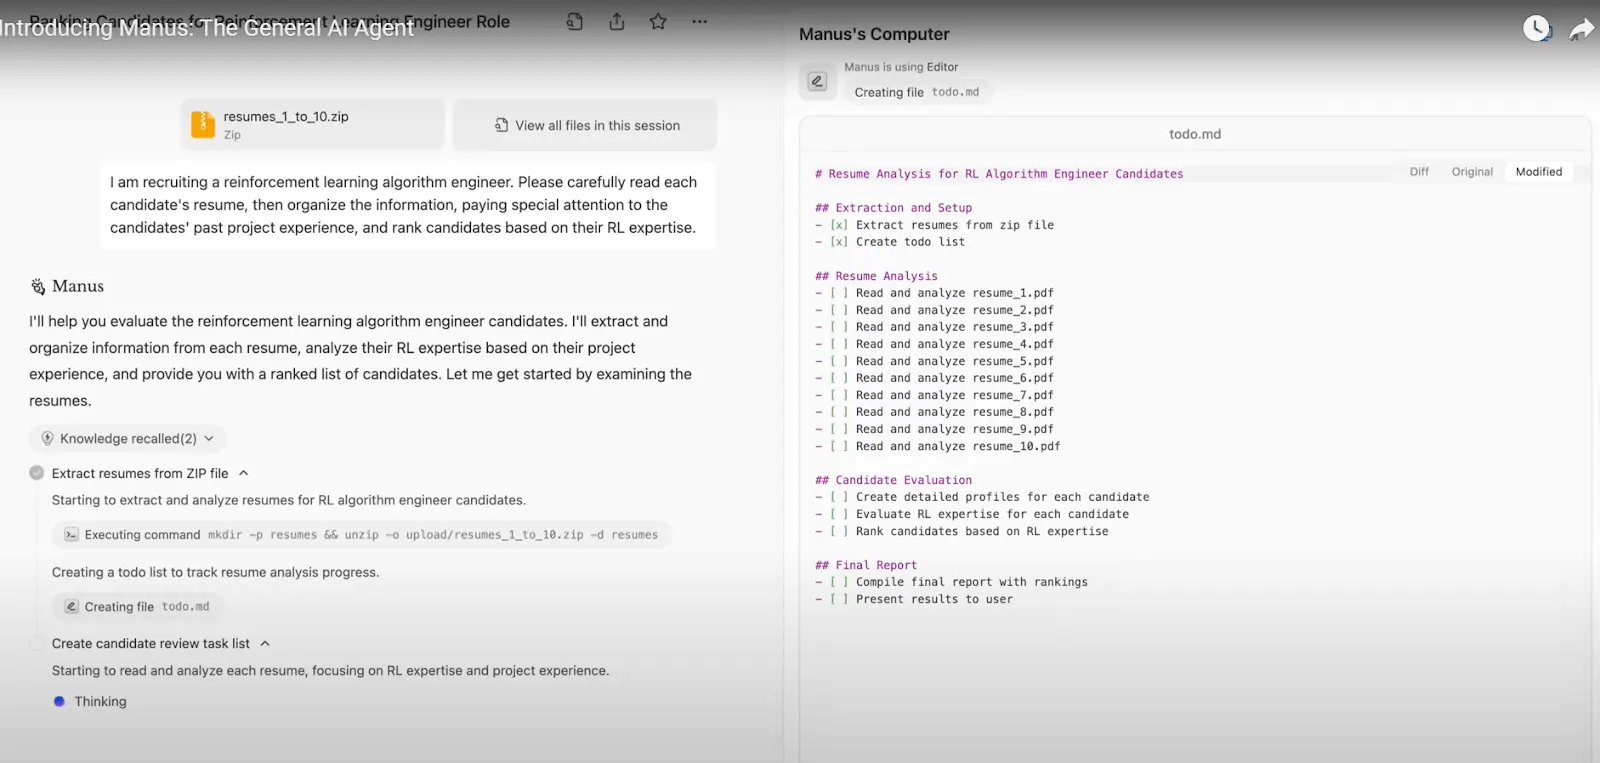Click the checkbox for resume_2.pdf
Image resolution: width=1600 pixels, height=763 pixels.
pyautogui.click(x=839, y=310)
